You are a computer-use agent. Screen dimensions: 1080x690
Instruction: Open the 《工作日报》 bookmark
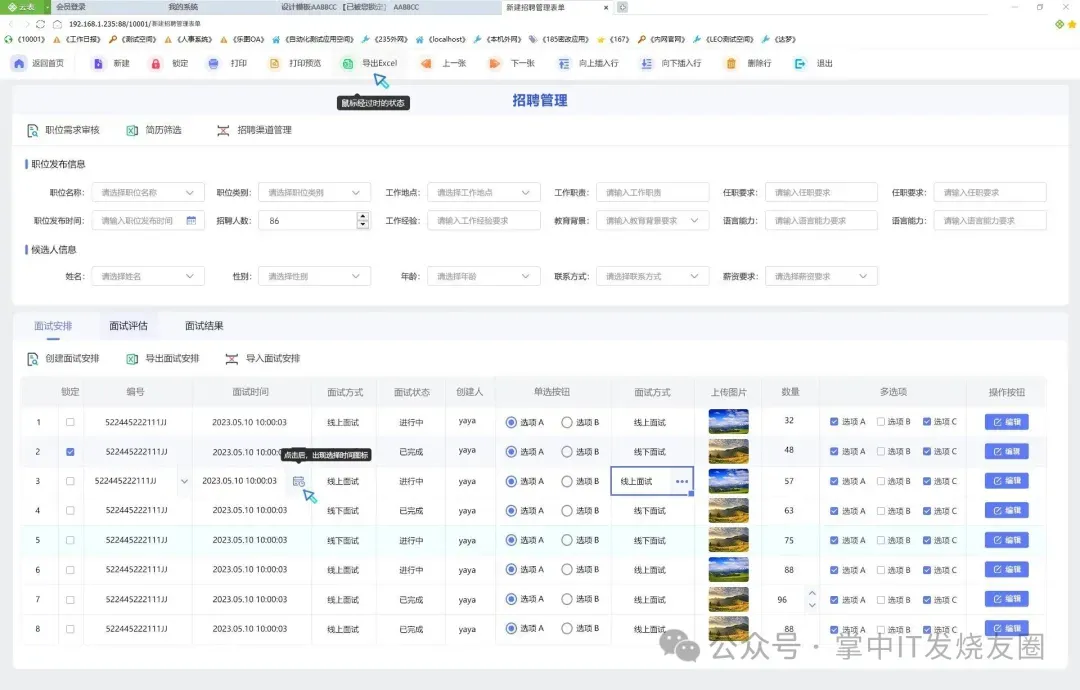click(77, 39)
